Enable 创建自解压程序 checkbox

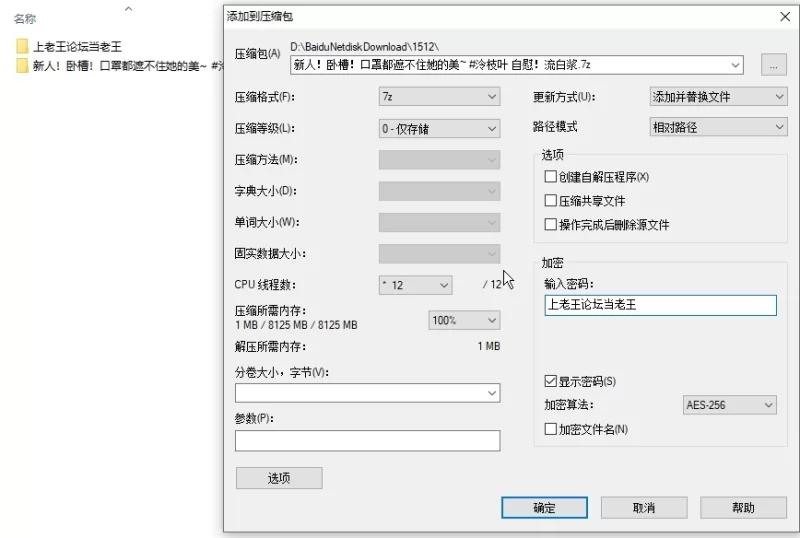coord(551,177)
